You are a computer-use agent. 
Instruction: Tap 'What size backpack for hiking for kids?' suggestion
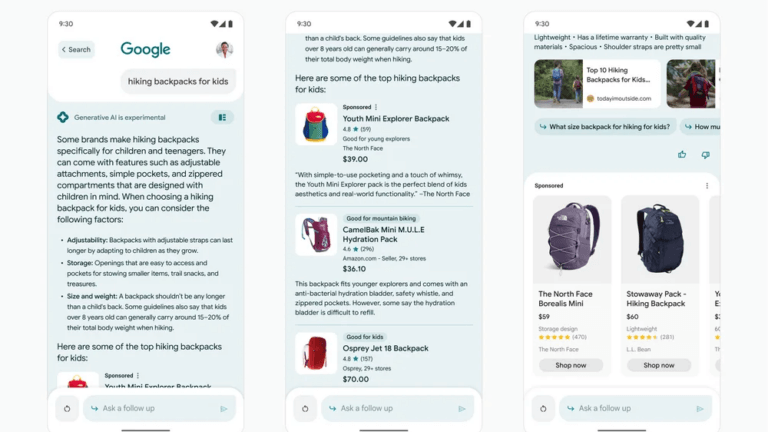(603, 127)
